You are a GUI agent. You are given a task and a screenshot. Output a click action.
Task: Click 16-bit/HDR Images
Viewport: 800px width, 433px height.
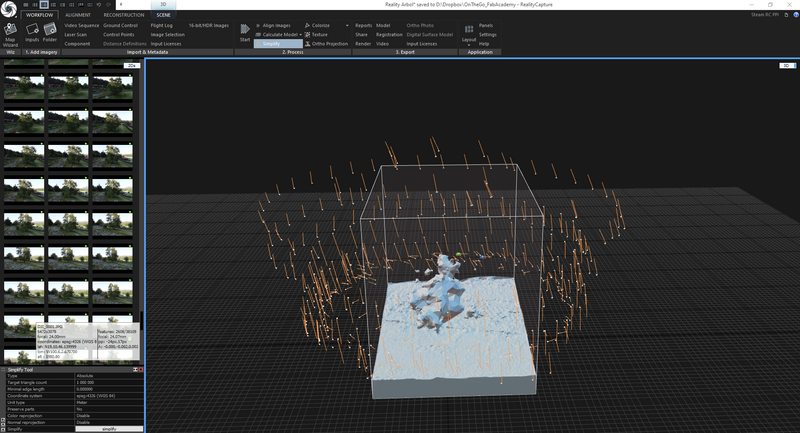pos(209,26)
